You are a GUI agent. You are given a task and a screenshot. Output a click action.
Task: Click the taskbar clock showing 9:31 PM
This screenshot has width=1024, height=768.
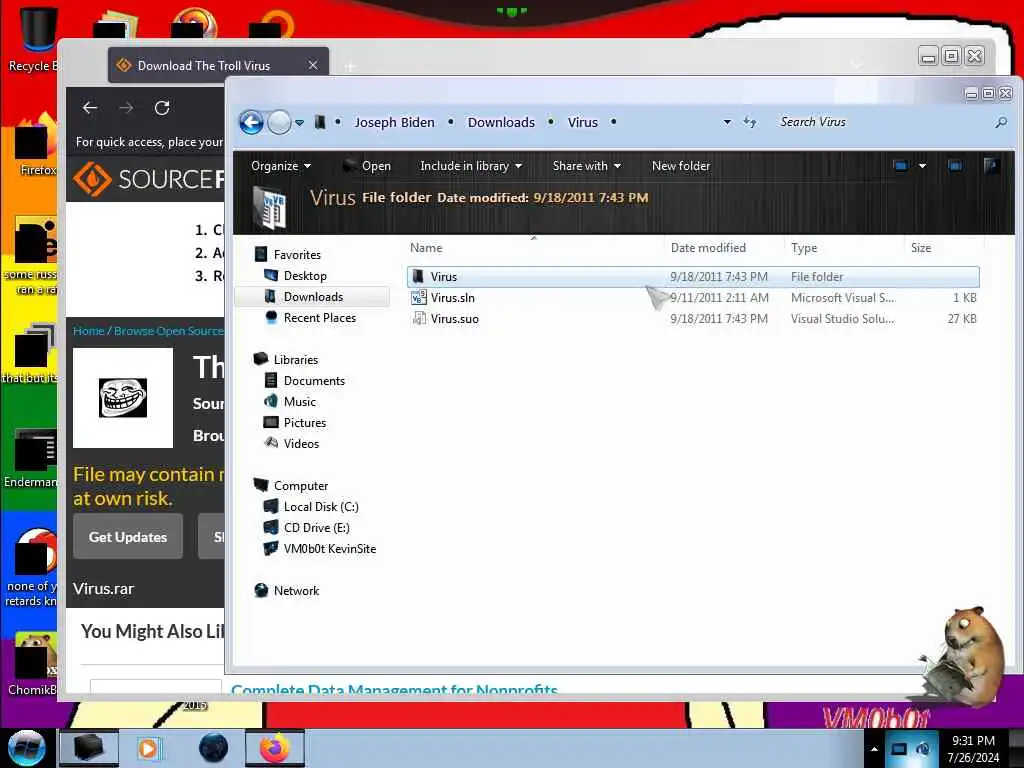[973, 749]
